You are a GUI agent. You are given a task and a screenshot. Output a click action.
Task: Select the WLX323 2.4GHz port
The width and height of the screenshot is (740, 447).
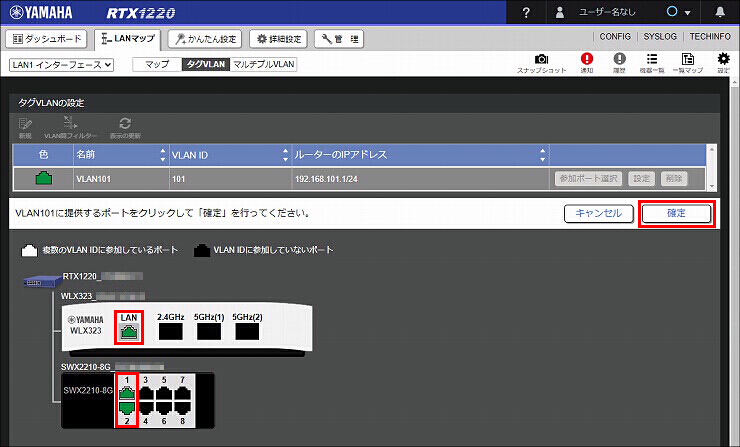coord(170,331)
